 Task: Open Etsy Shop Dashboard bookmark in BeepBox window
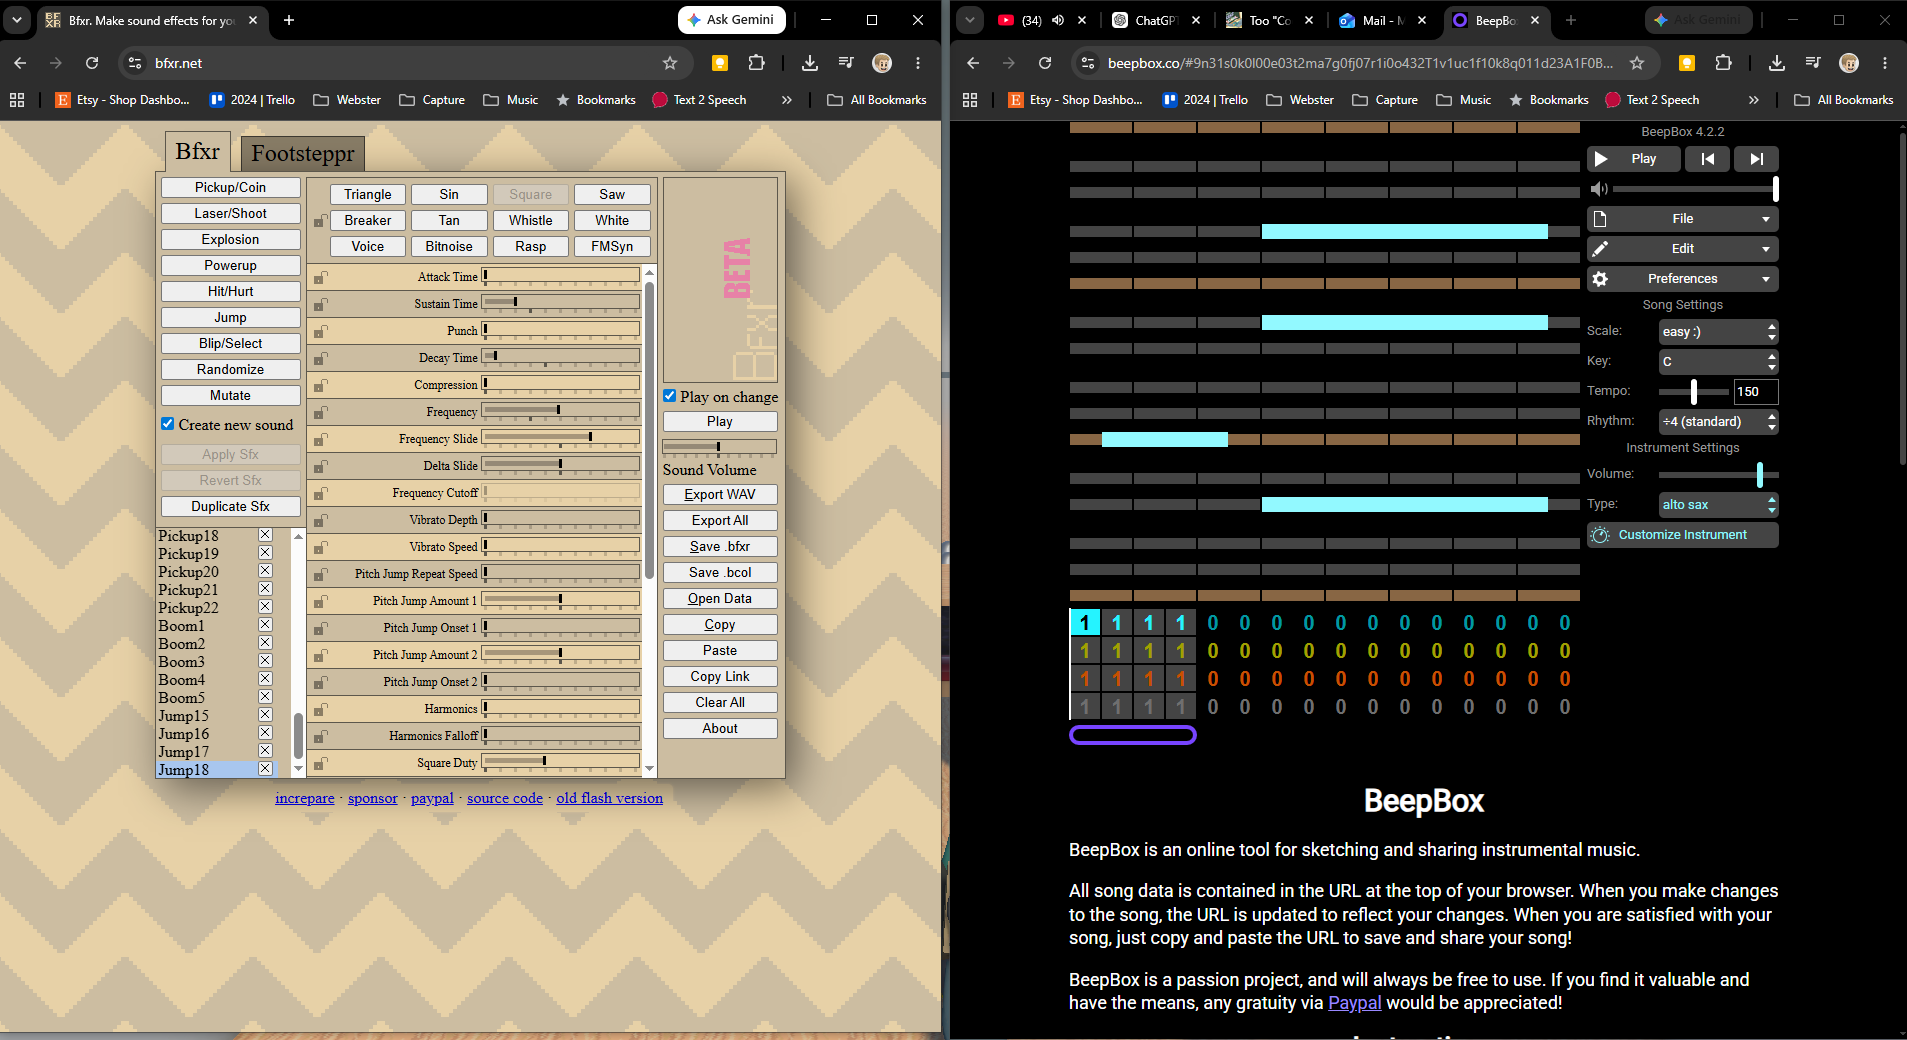click(1075, 100)
